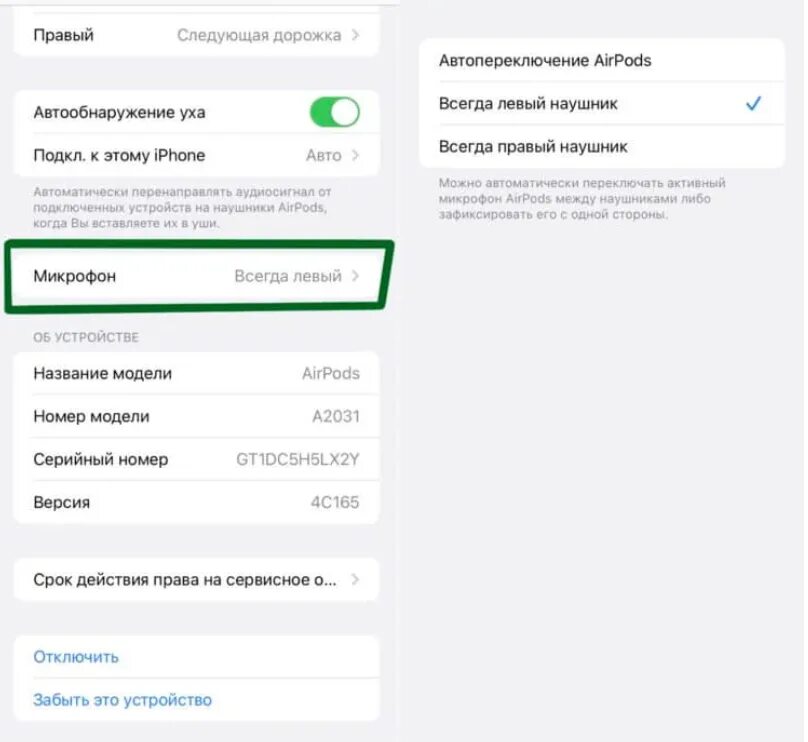Expand the Авто chevron for Подкл. к этому iPhone

[355, 155]
